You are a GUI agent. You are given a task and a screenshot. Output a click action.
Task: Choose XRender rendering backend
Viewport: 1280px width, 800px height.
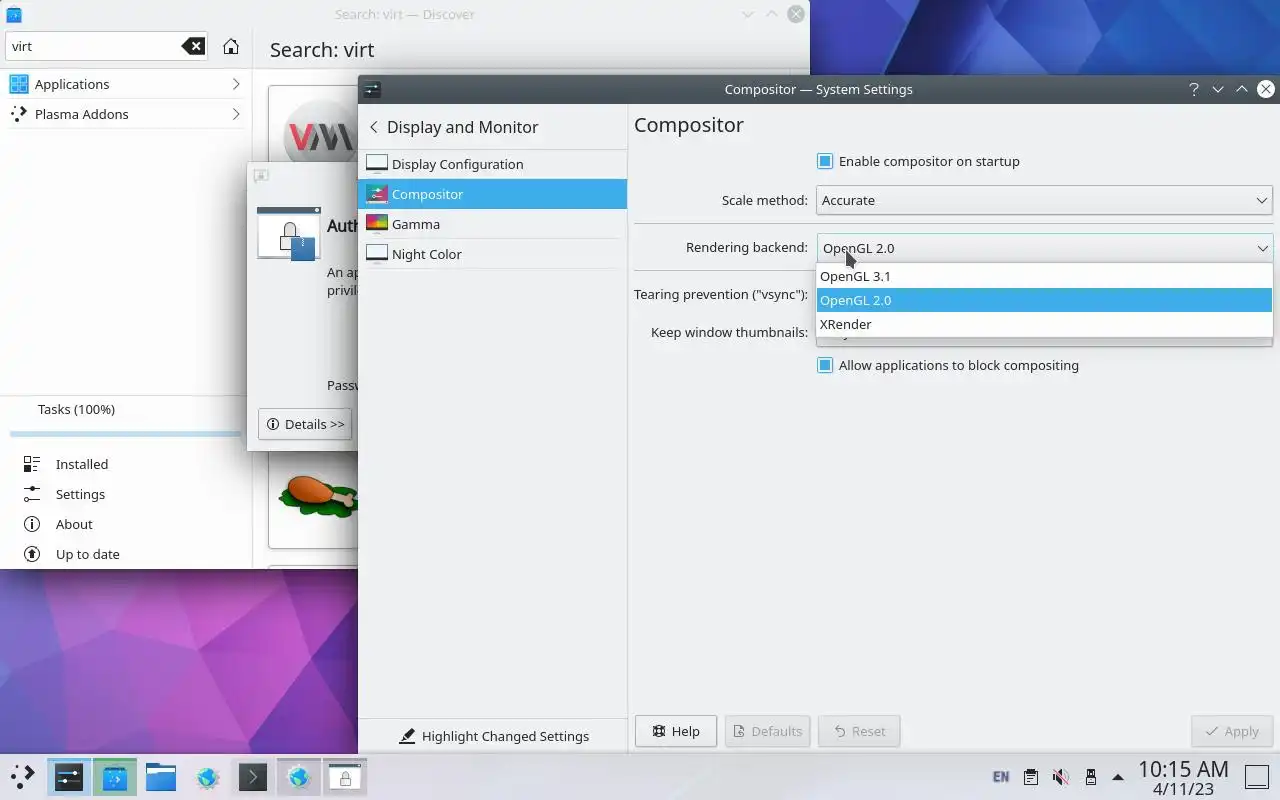(x=1044, y=324)
